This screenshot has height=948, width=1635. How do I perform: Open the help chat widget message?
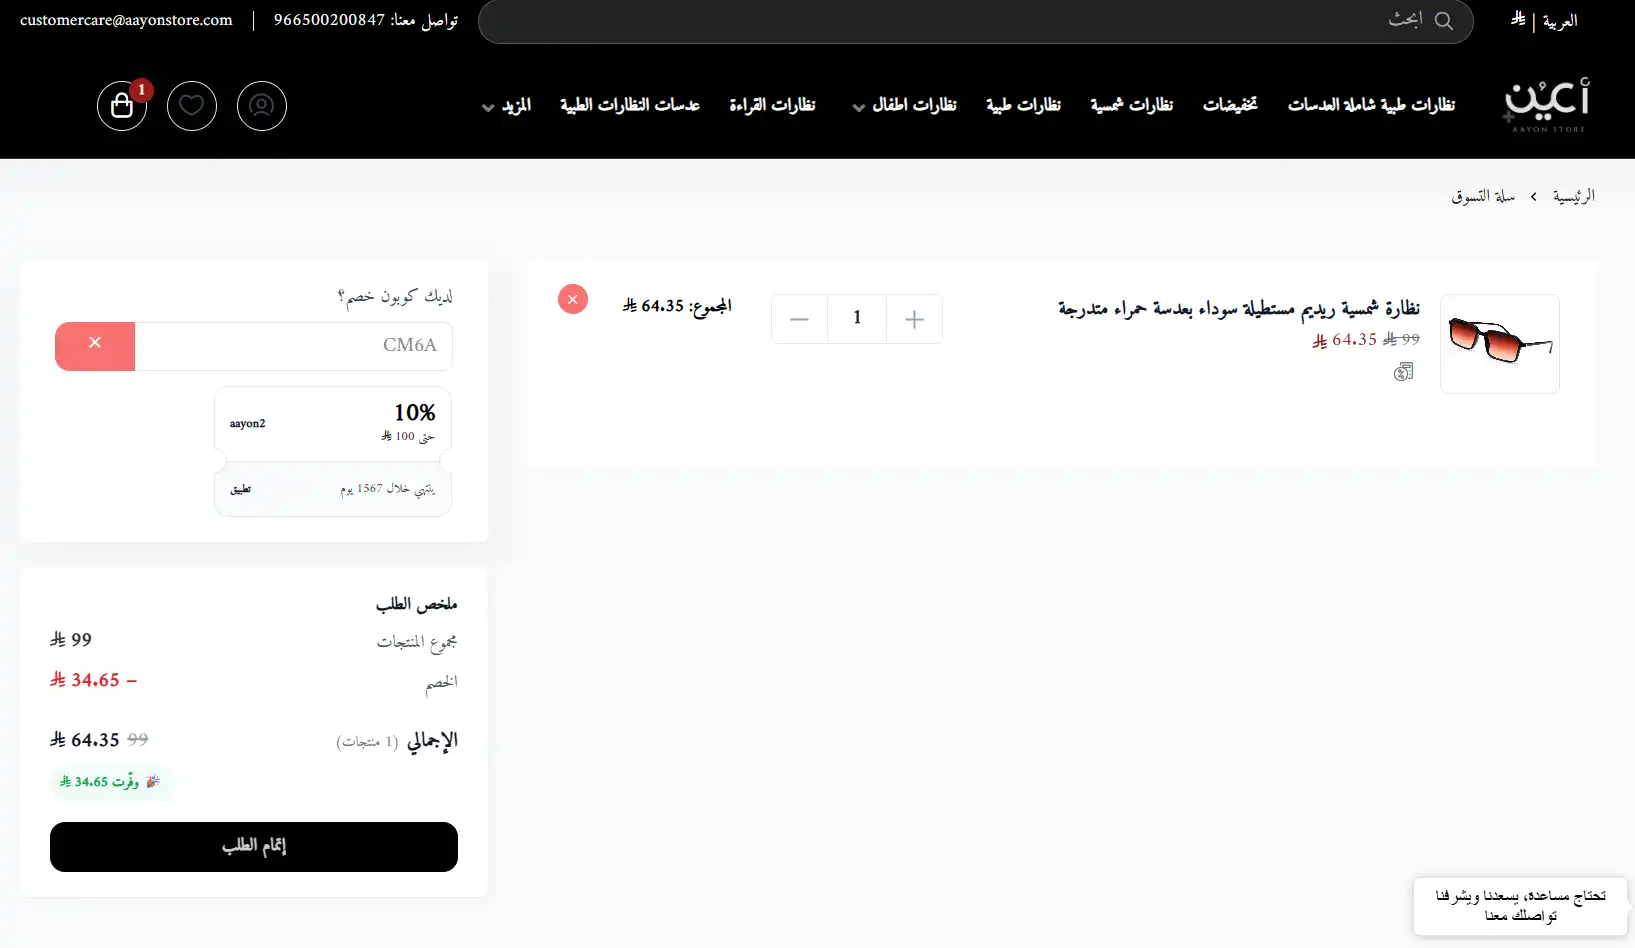1521,906
